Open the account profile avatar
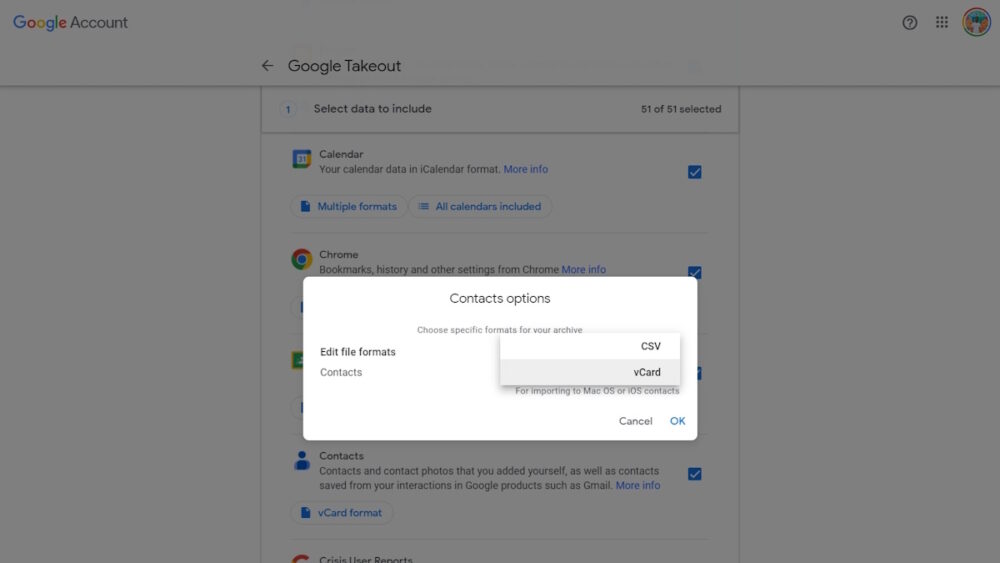Viewport: 1000px width, 563px height. 976,22
